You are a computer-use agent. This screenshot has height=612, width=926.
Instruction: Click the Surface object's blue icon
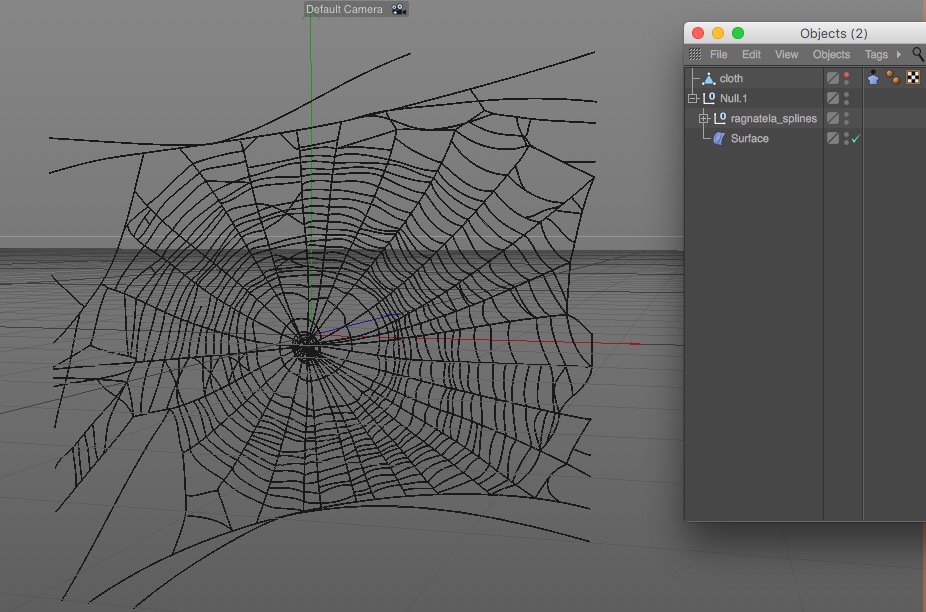[719, 138]
